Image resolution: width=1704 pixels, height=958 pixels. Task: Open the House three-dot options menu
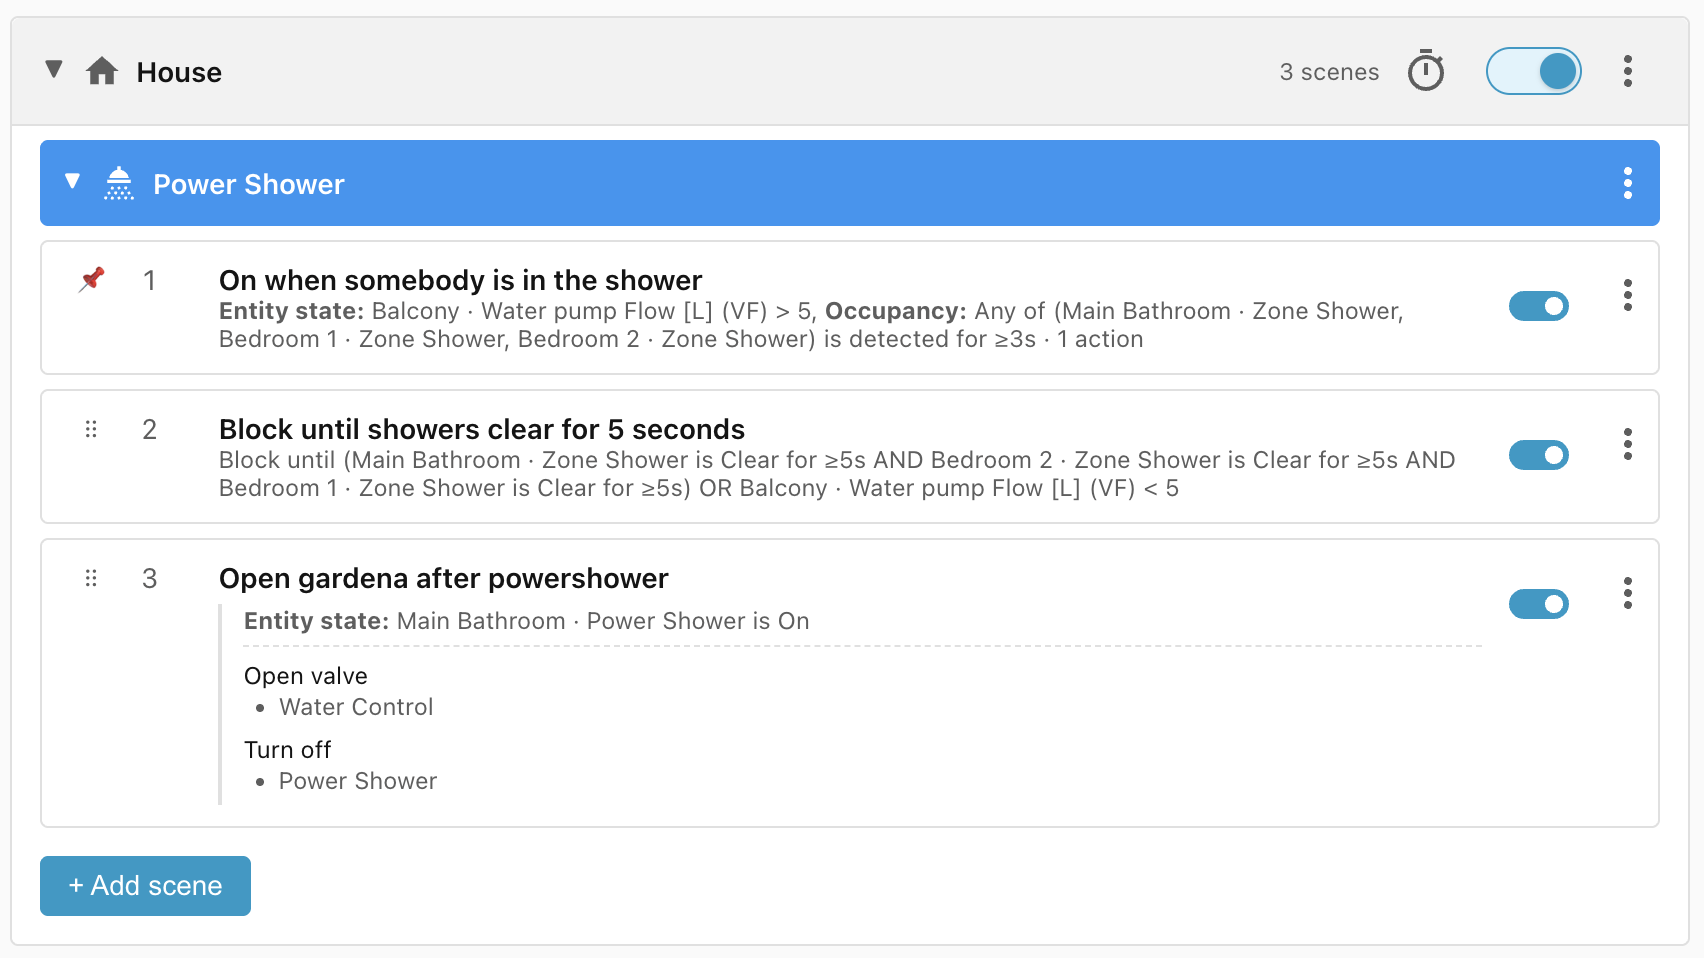point(1628,71)
